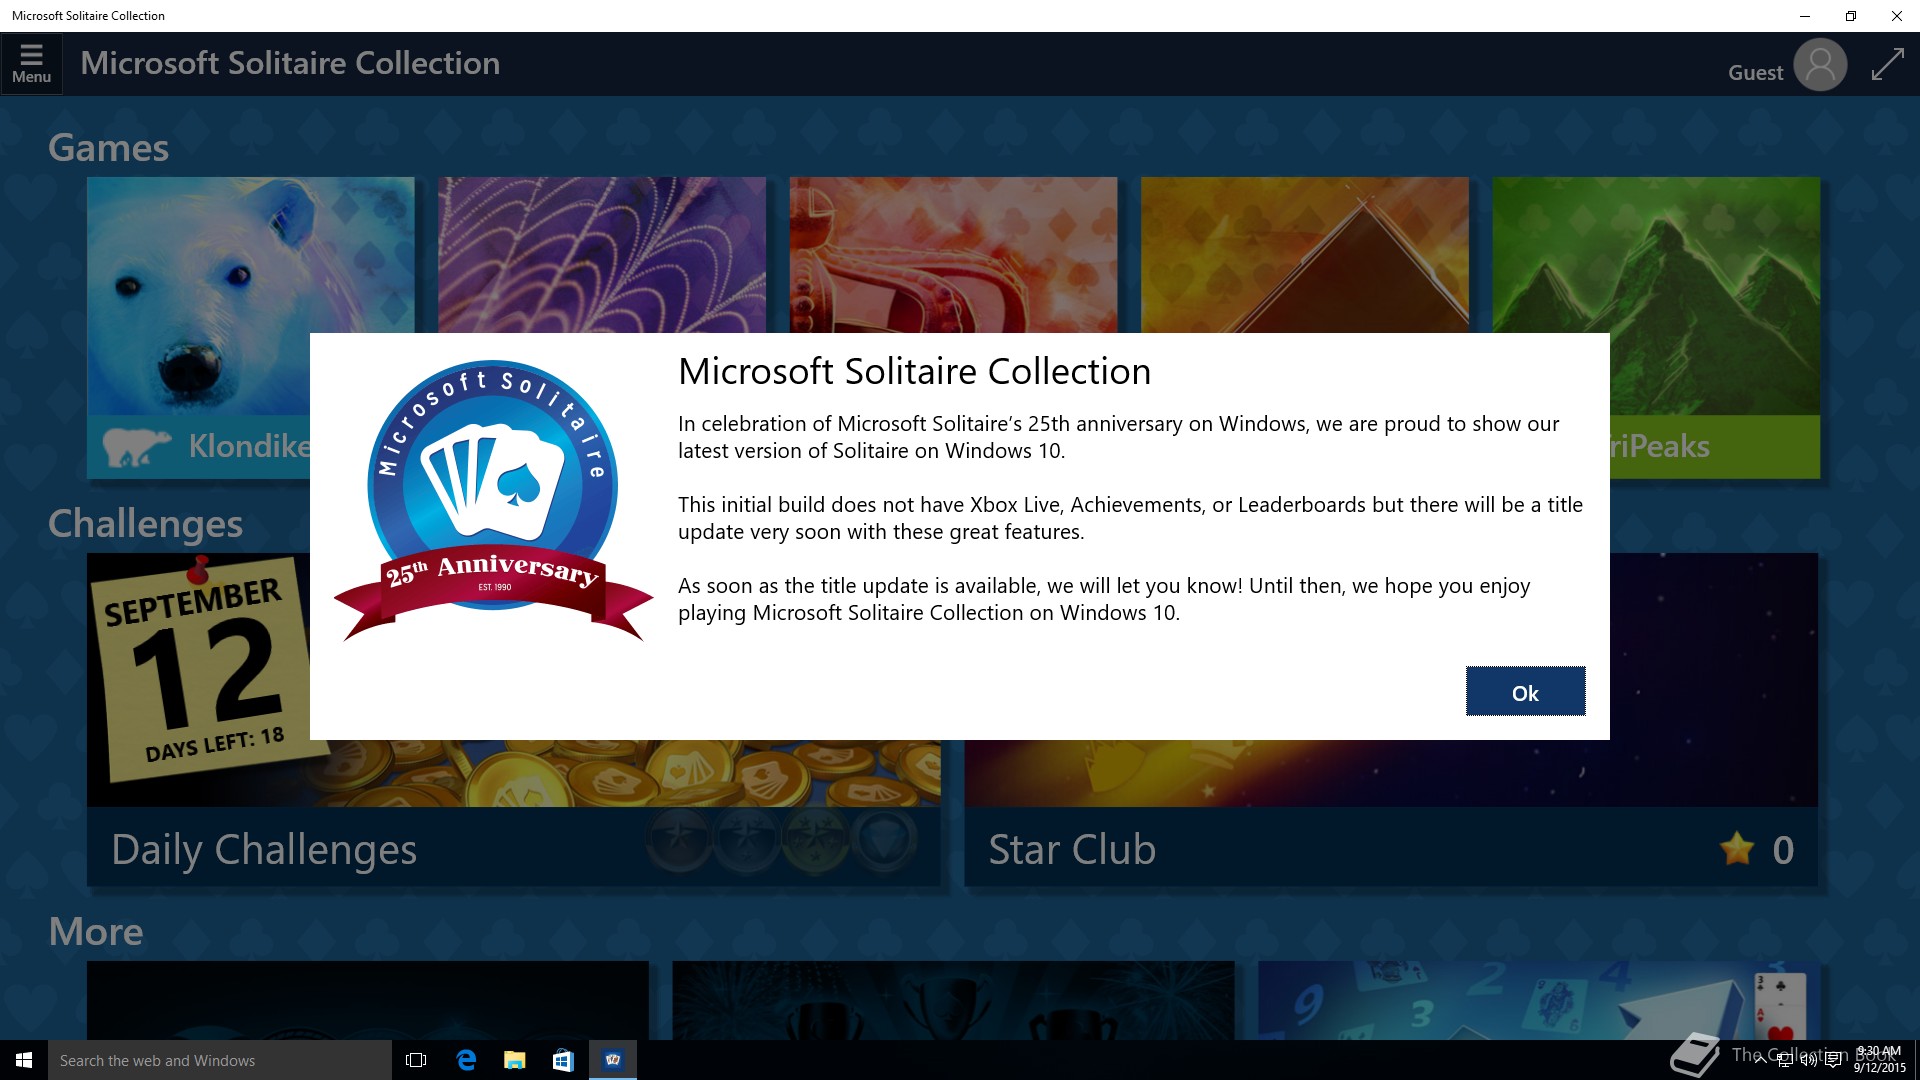
Task: Open the Windows Store taskbar icon
Action: (563, 1060)
